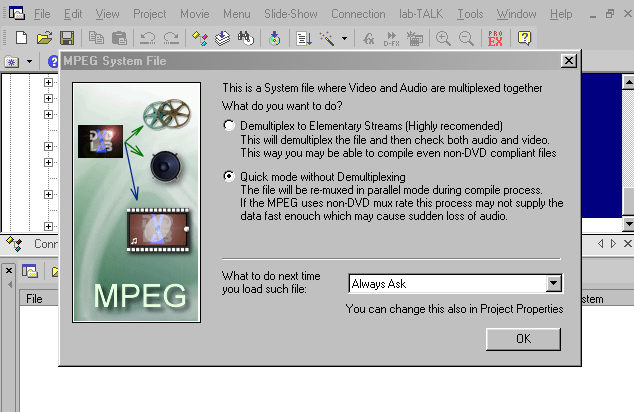The width and height of the screenshot is (634, 412).
Task: Open the File menu
Action: (x=42, y=14)
